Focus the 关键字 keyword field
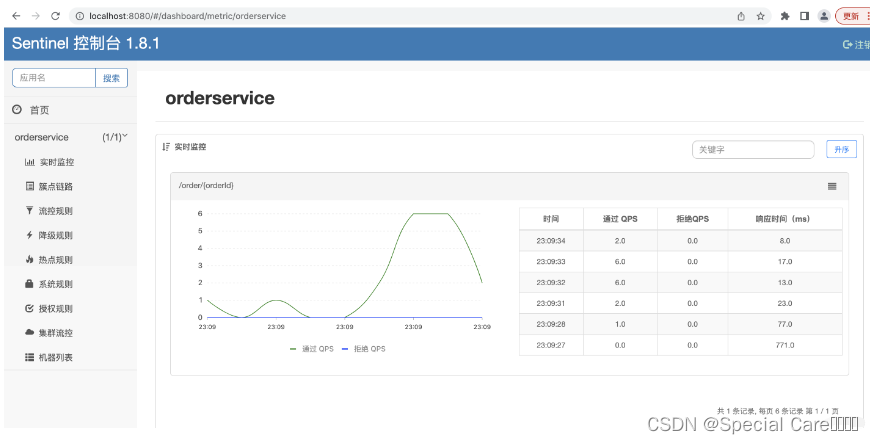The image size is (873, 444). [753, 150]
